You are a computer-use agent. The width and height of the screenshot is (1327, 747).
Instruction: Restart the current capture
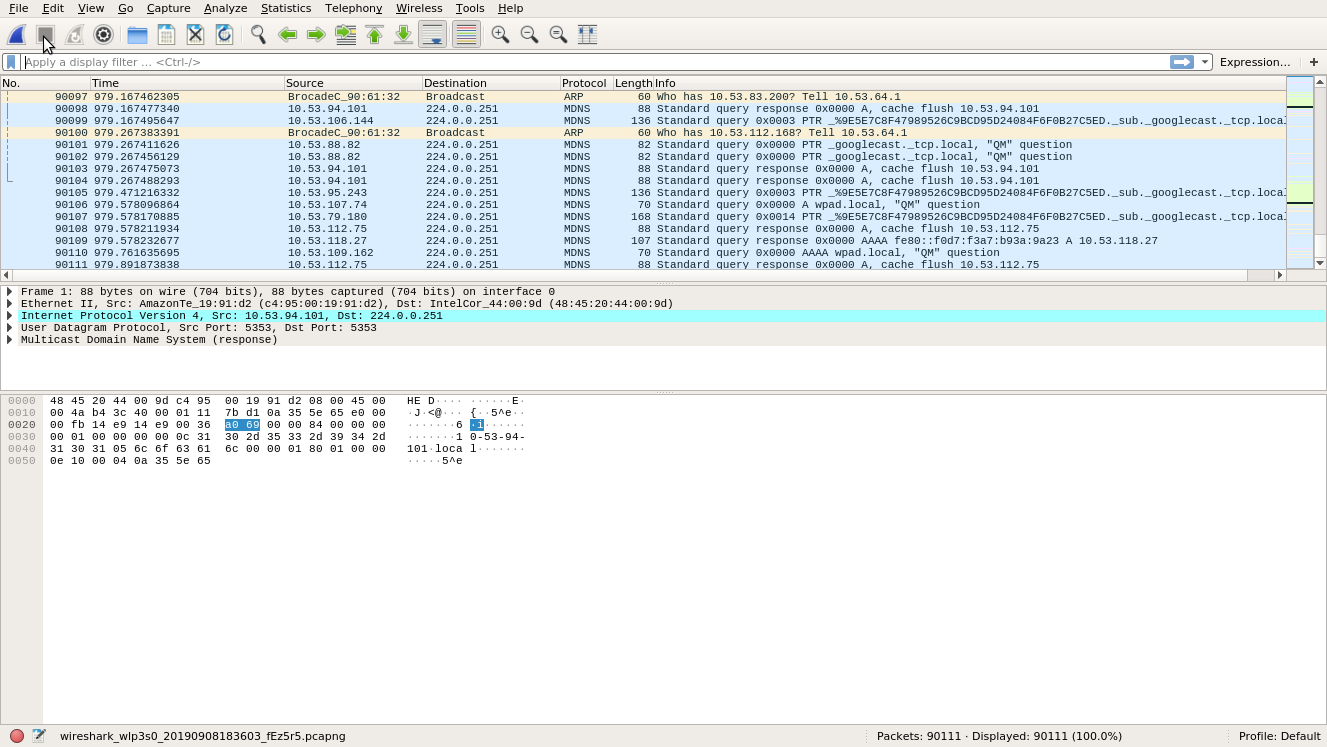pyautogui.click(x=74, y=34)
